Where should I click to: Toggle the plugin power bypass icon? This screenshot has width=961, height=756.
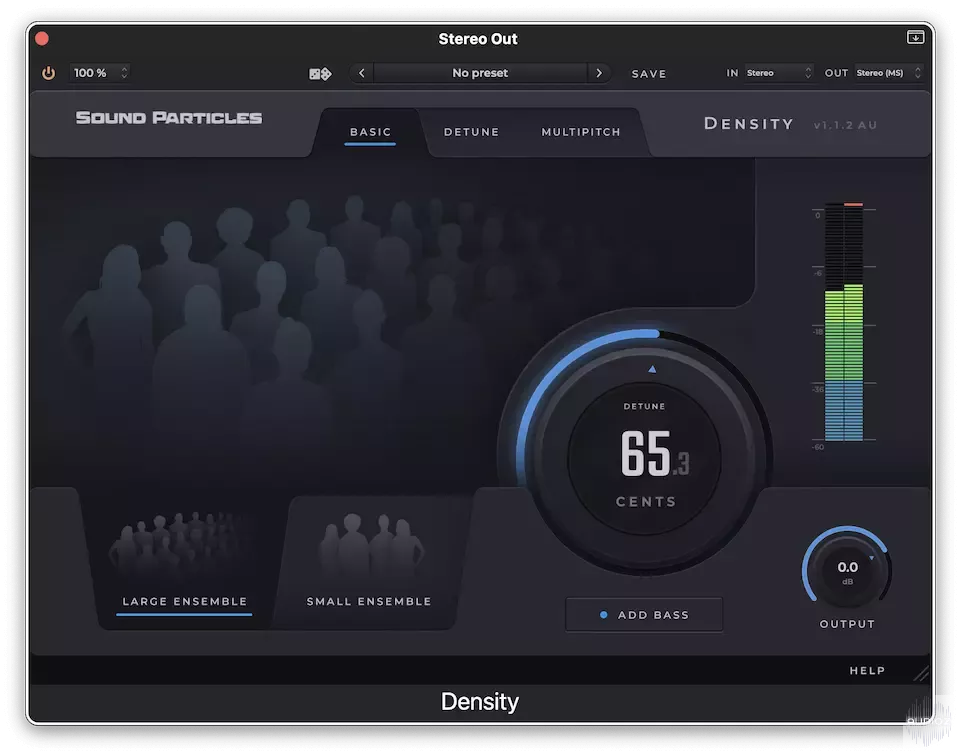[48, 74]
